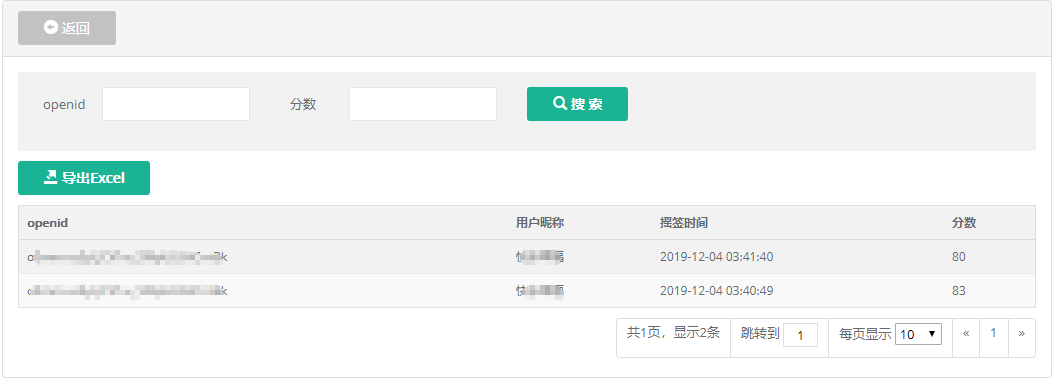The image size is (1057, 384).
Task: Click the export icon beside 导出Excel
Action: 51,177
